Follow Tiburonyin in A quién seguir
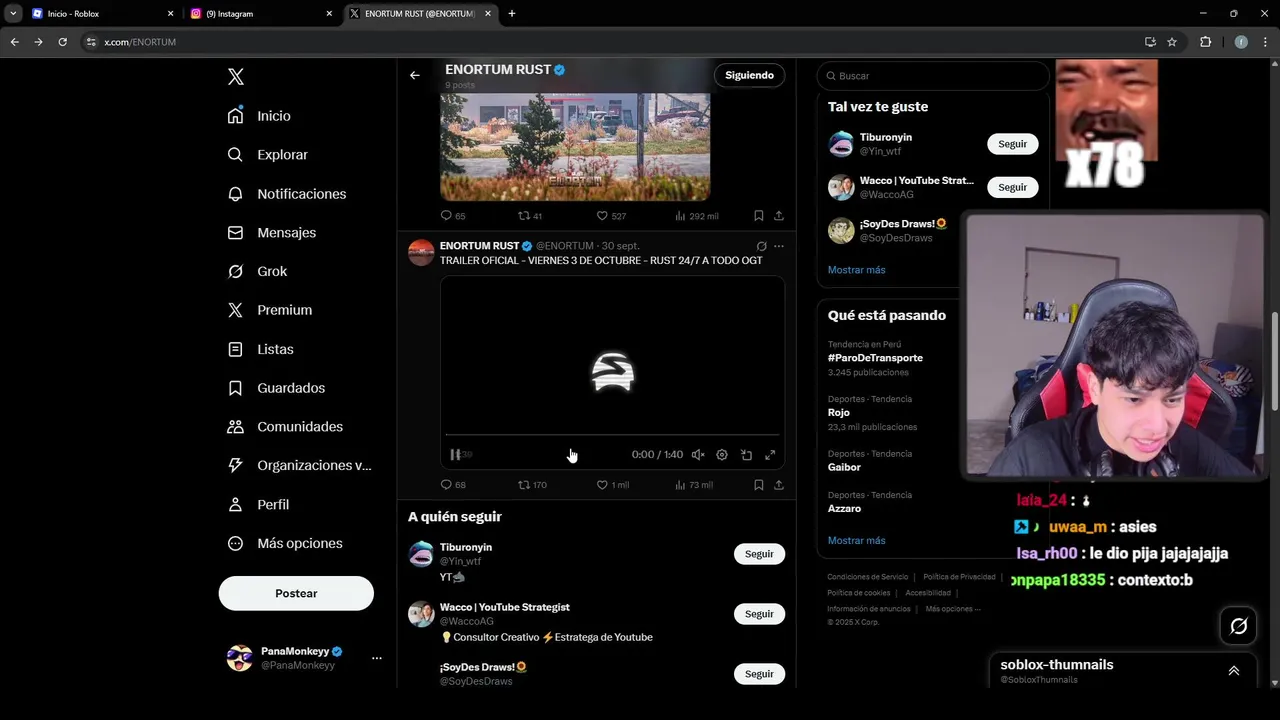This screenshot has width=1280, height=720. [x=759, y=554]
